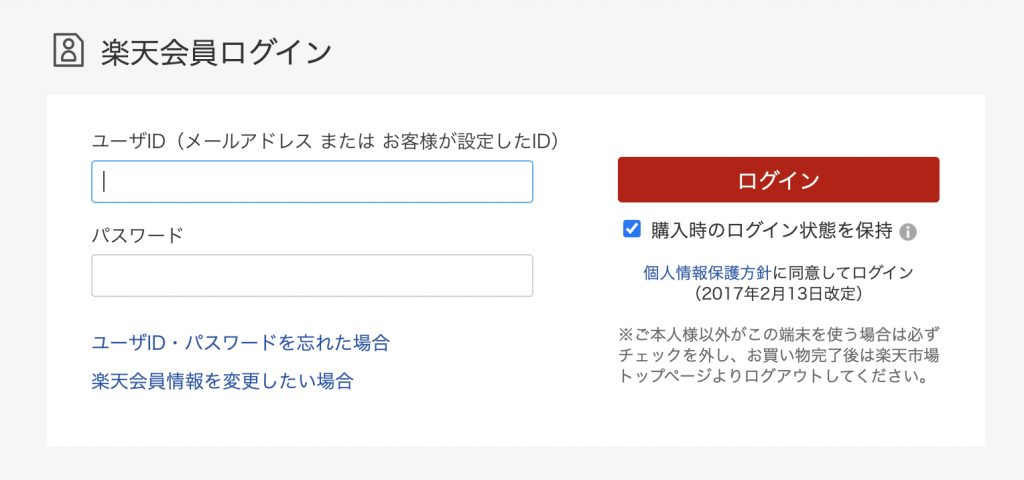Click the 楽天会員ログイン heading
Screen dimensions: 1024x480
pos(215,52)
